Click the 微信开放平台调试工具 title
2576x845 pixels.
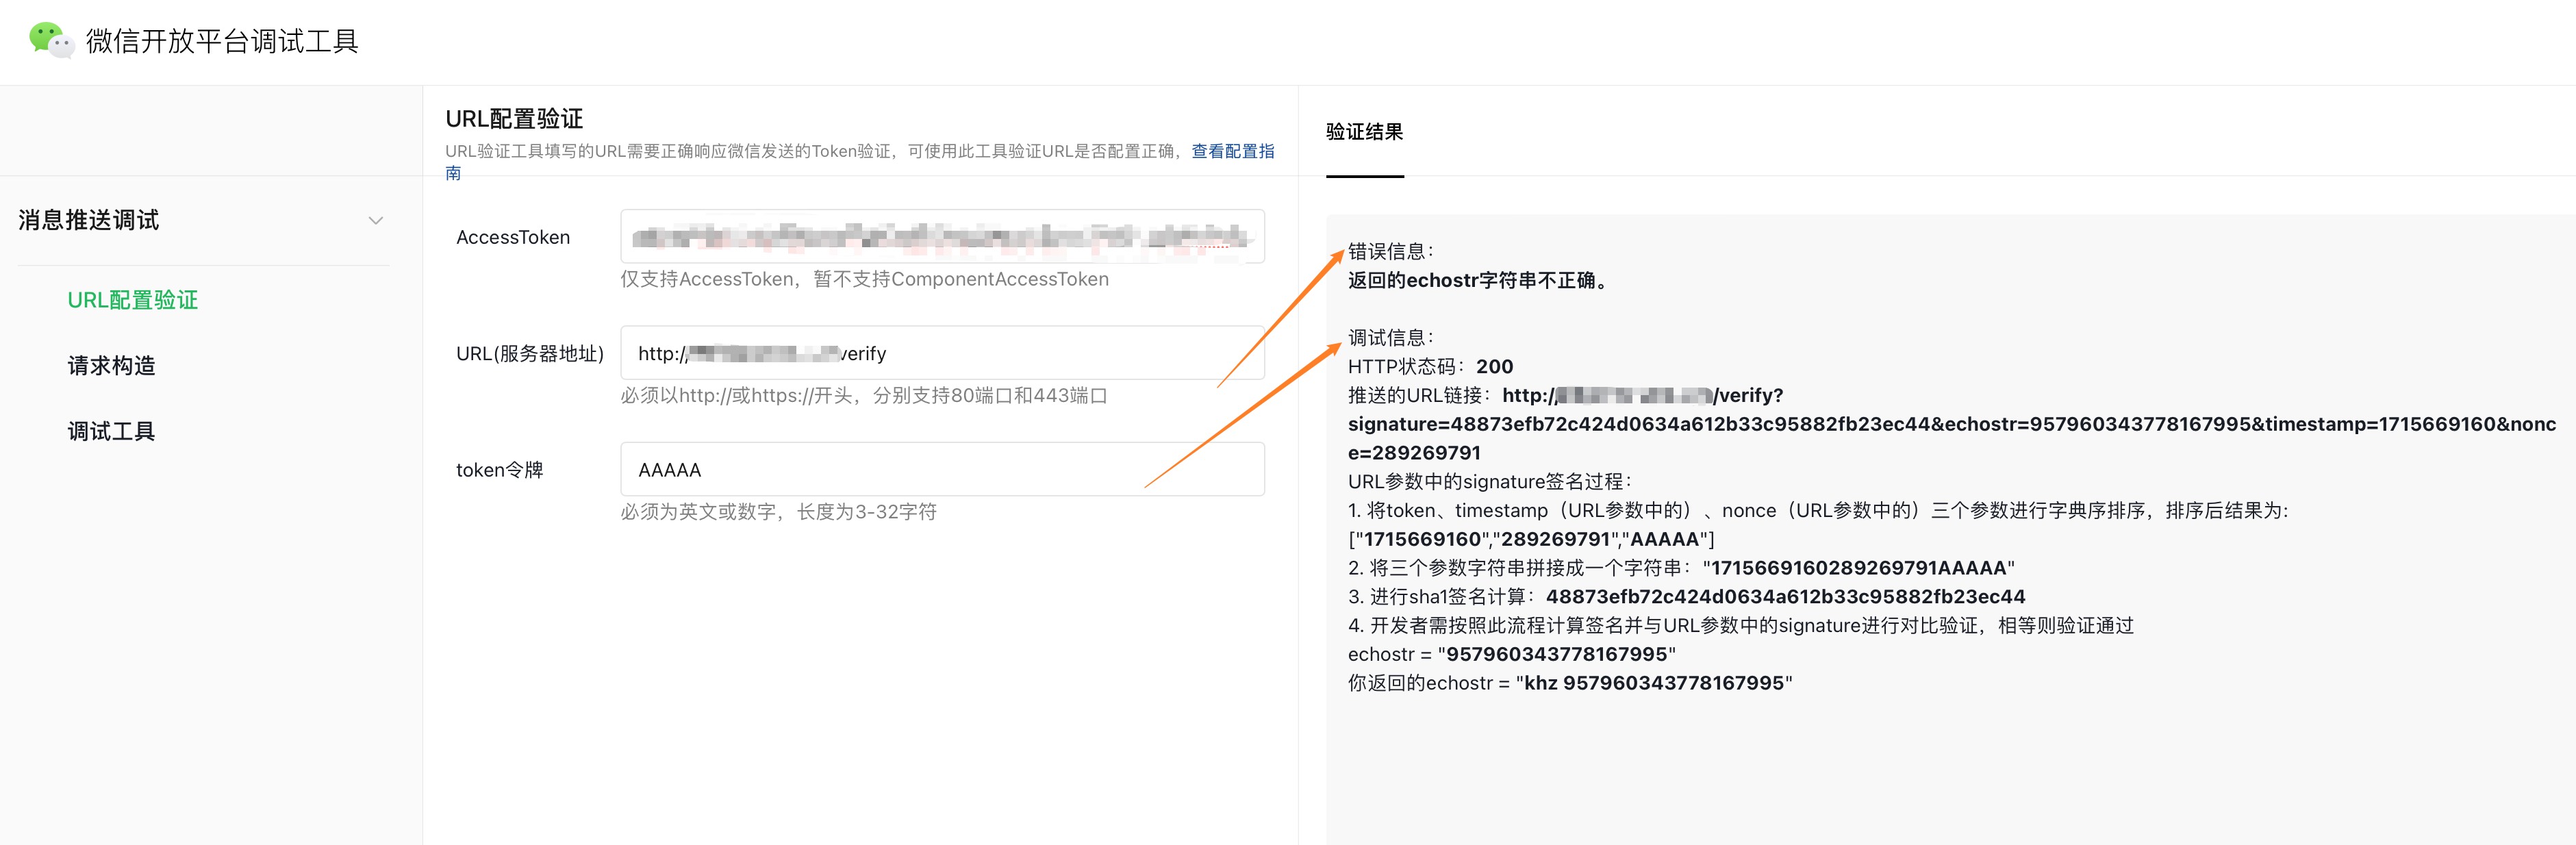[x=222, y=41]
